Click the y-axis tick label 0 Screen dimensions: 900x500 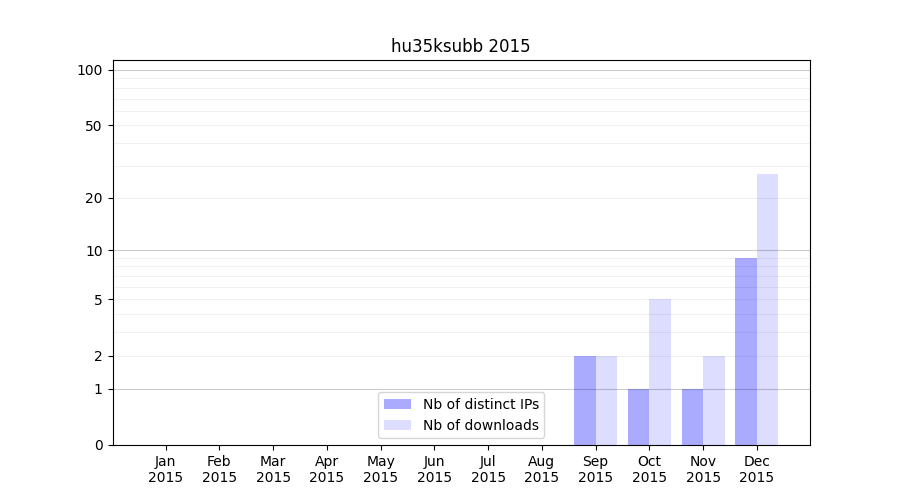point(98,445)
